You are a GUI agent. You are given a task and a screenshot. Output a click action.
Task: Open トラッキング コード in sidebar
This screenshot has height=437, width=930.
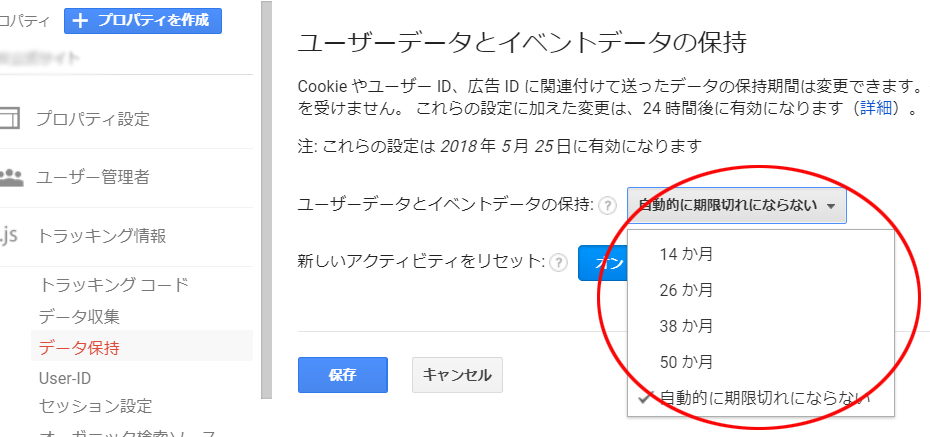tap(114, 285)
